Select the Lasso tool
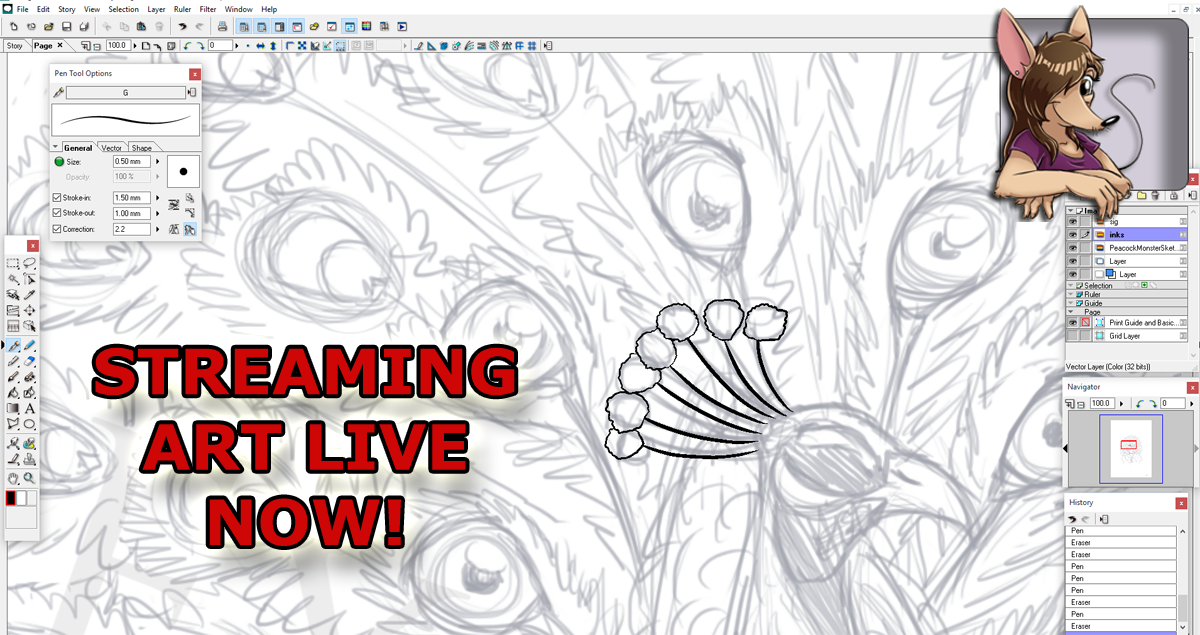 [30, 263]
